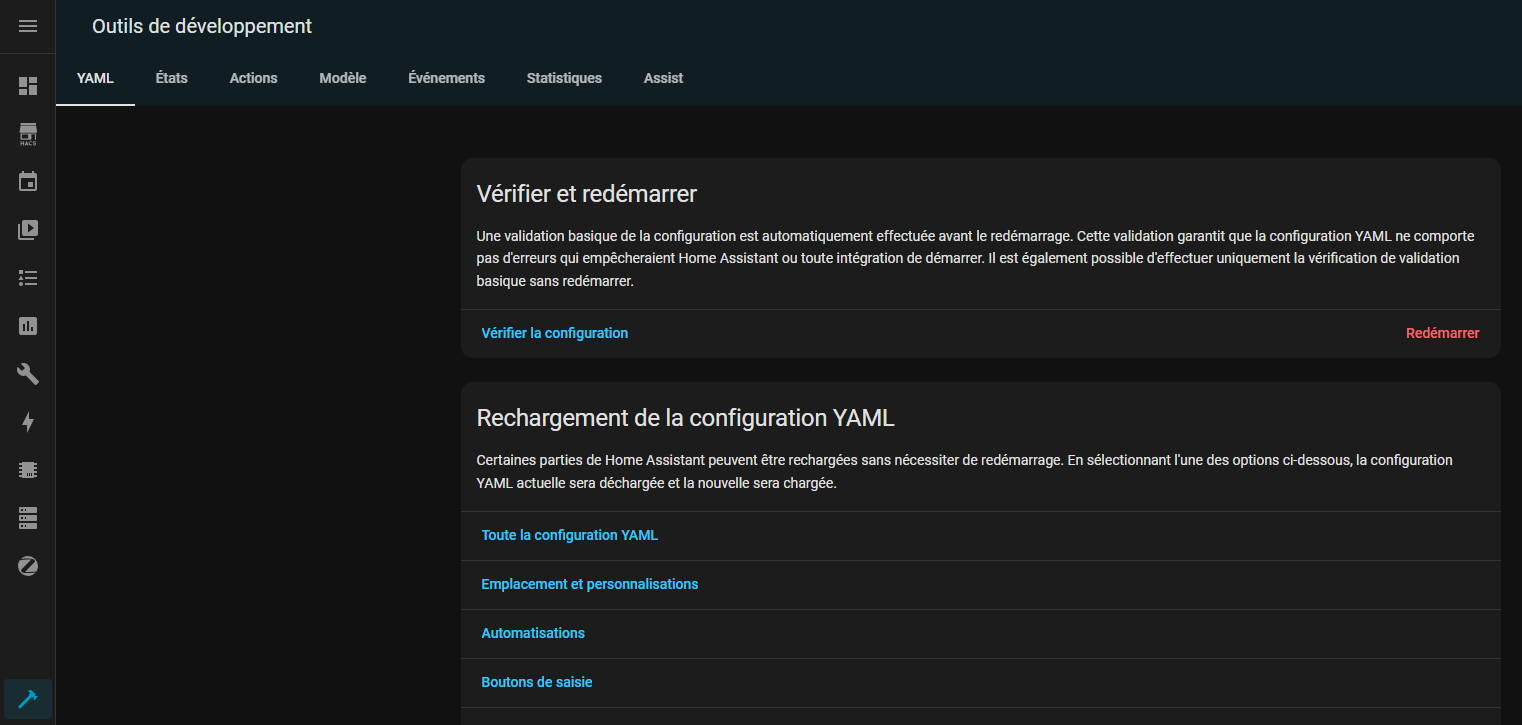Click the bar chart icon in sidebar
This screenshot has height=725, width=1522.
click(28, 326)
